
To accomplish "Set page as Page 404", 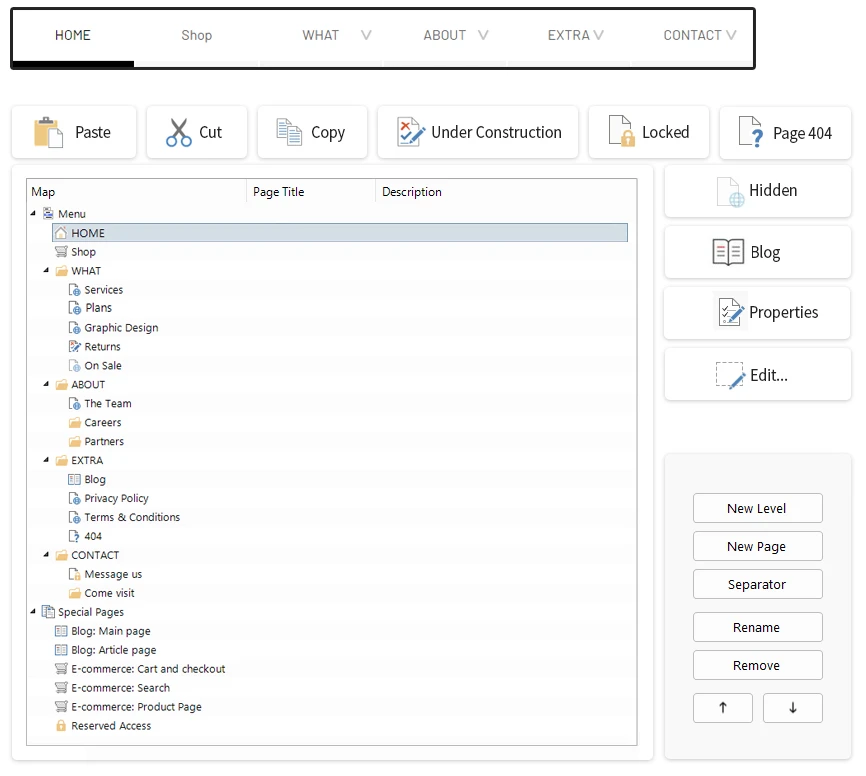I will click(785, 133).
